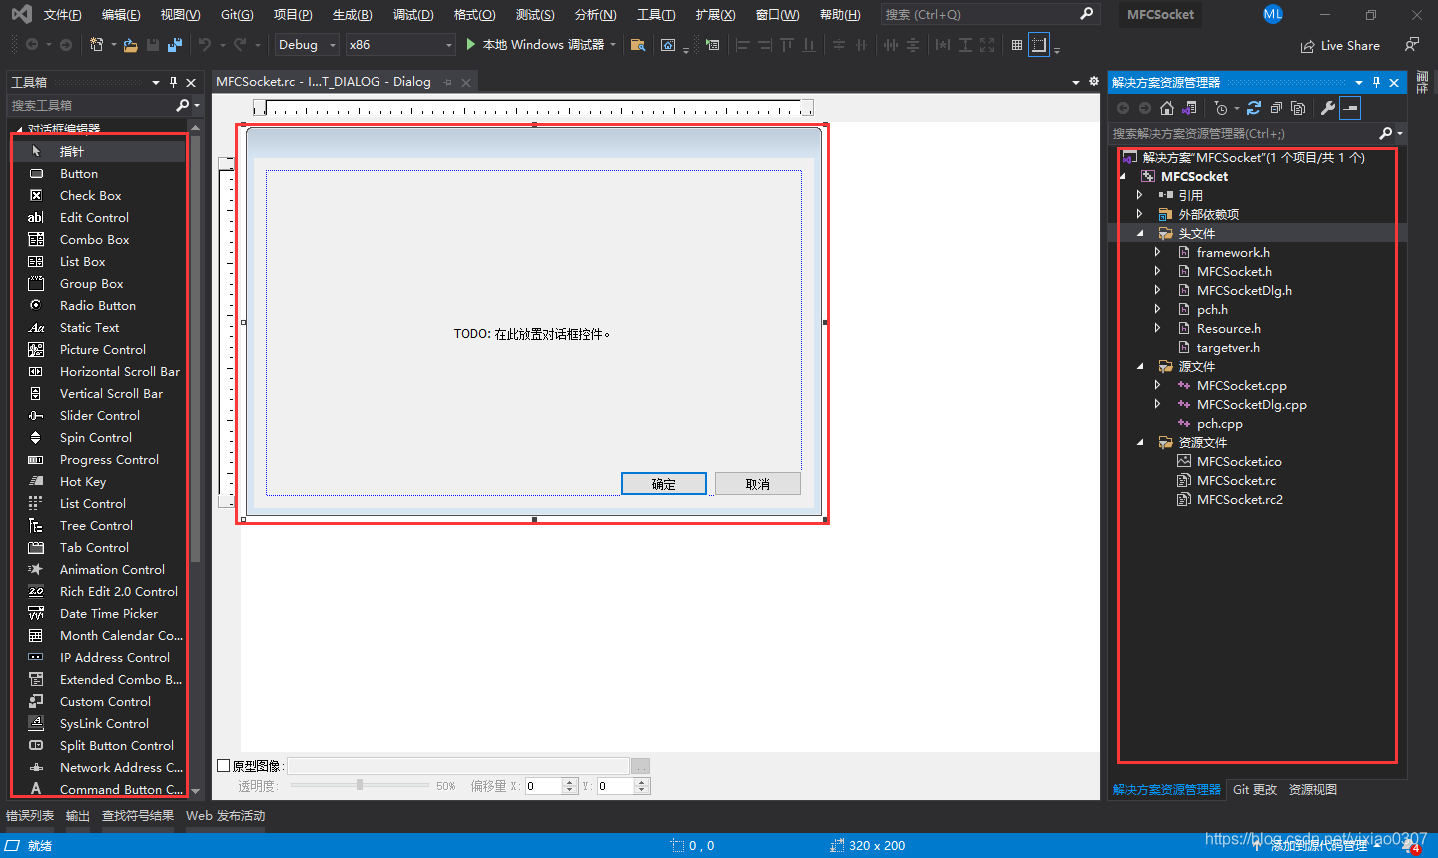Choose the Group Box control
1438x858 pixels.
pyautogui.click(x=98, y=283)
